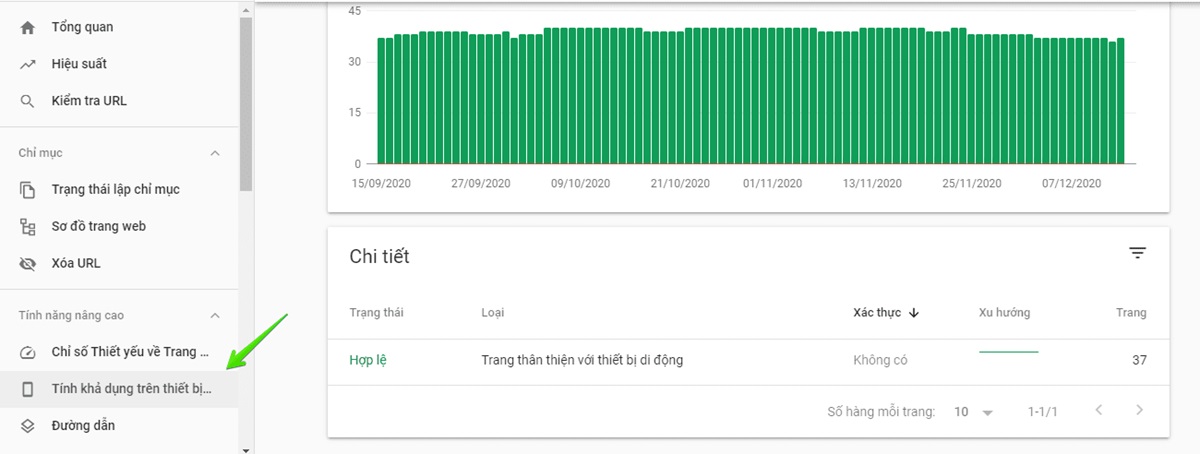Click chart date label 09/10/2020

pos(579,183)
